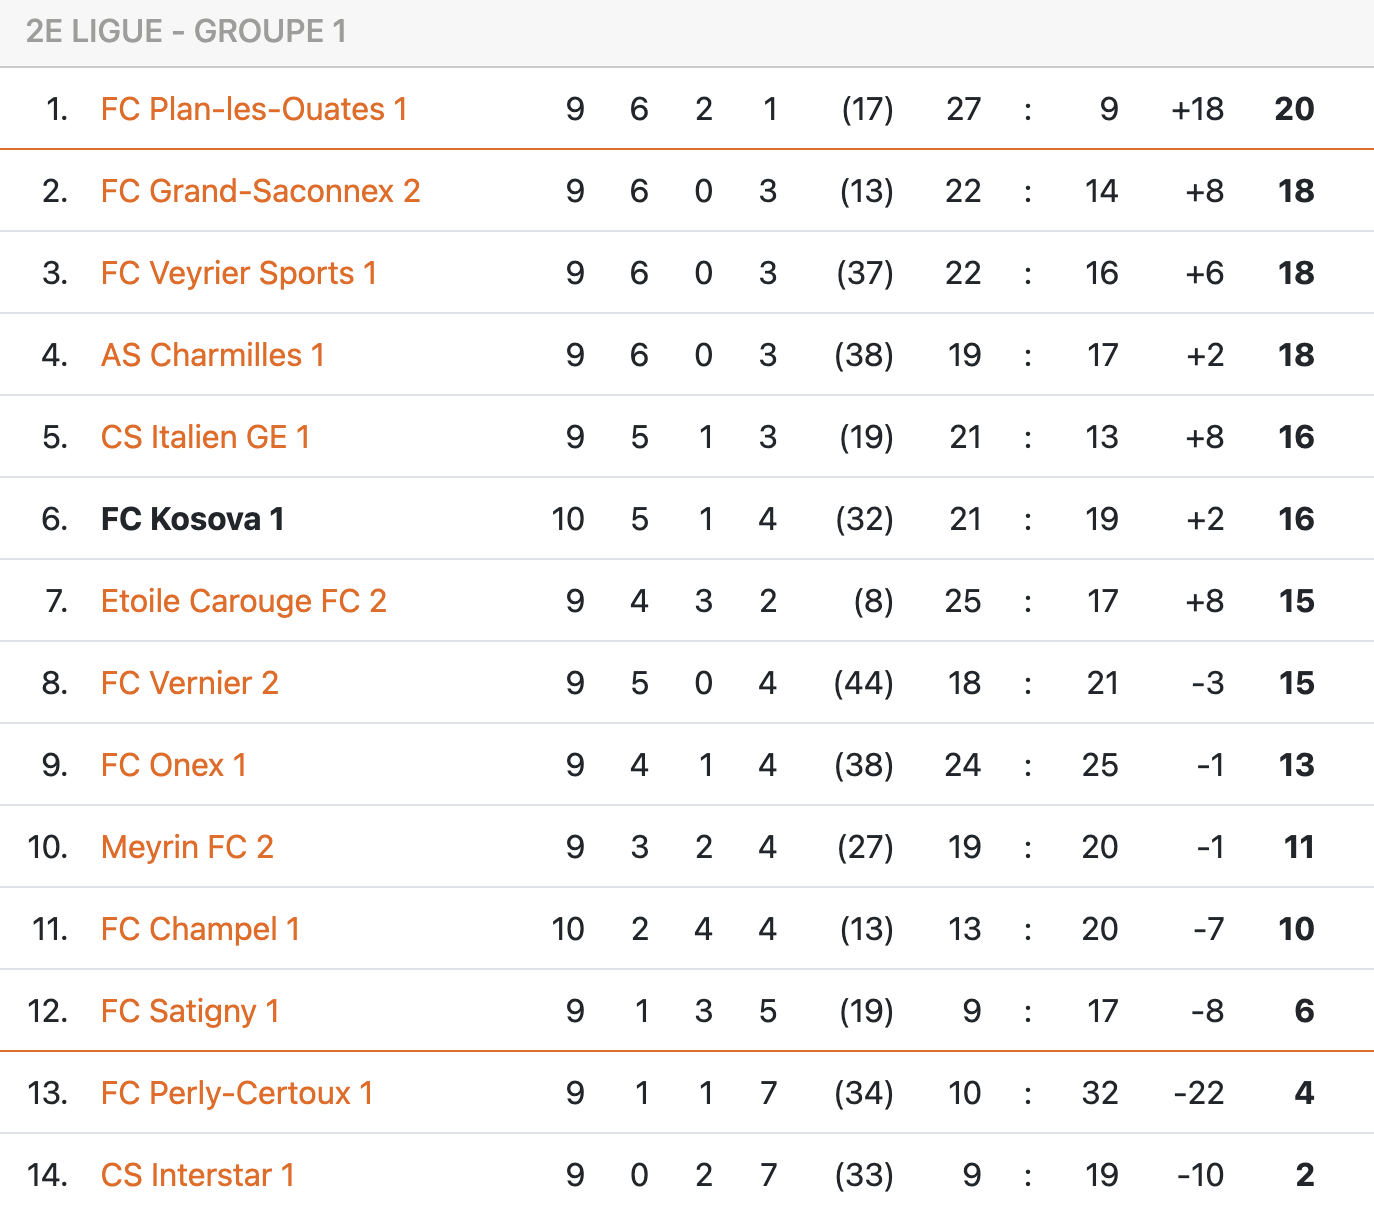The width and height of the screenshot is (1374, 1208).
Task: Click the FC Grand-Saconnex 2 team link
Action: pos(260,191)
